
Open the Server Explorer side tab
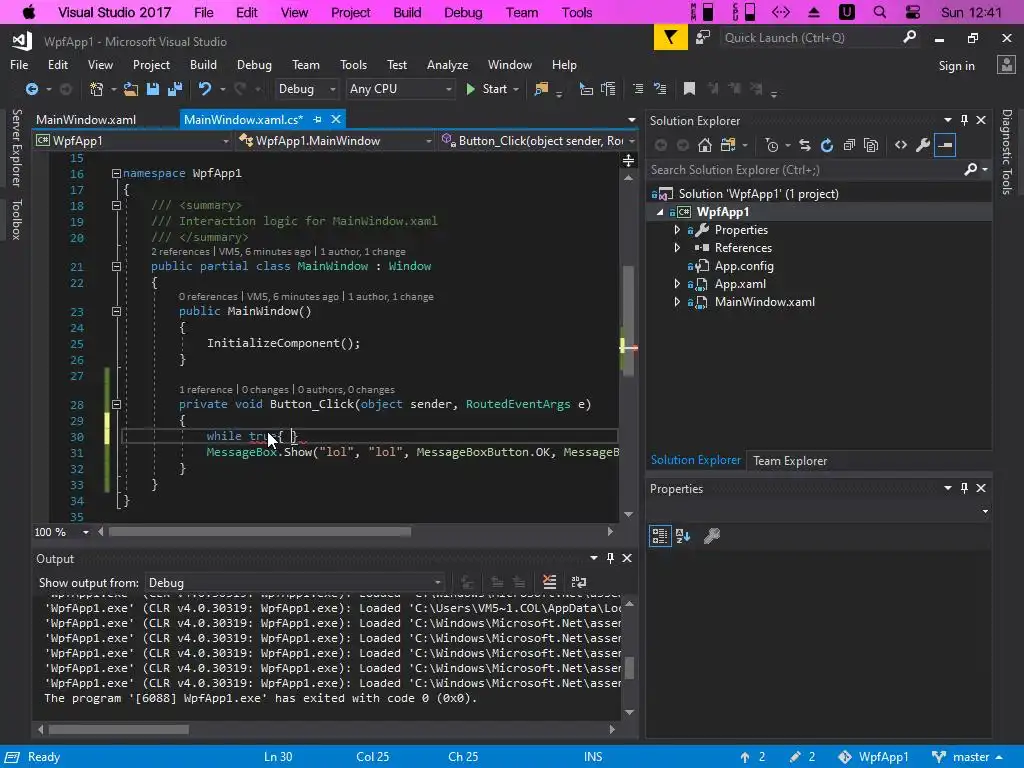pyautogui.click(x=16, y=148)
